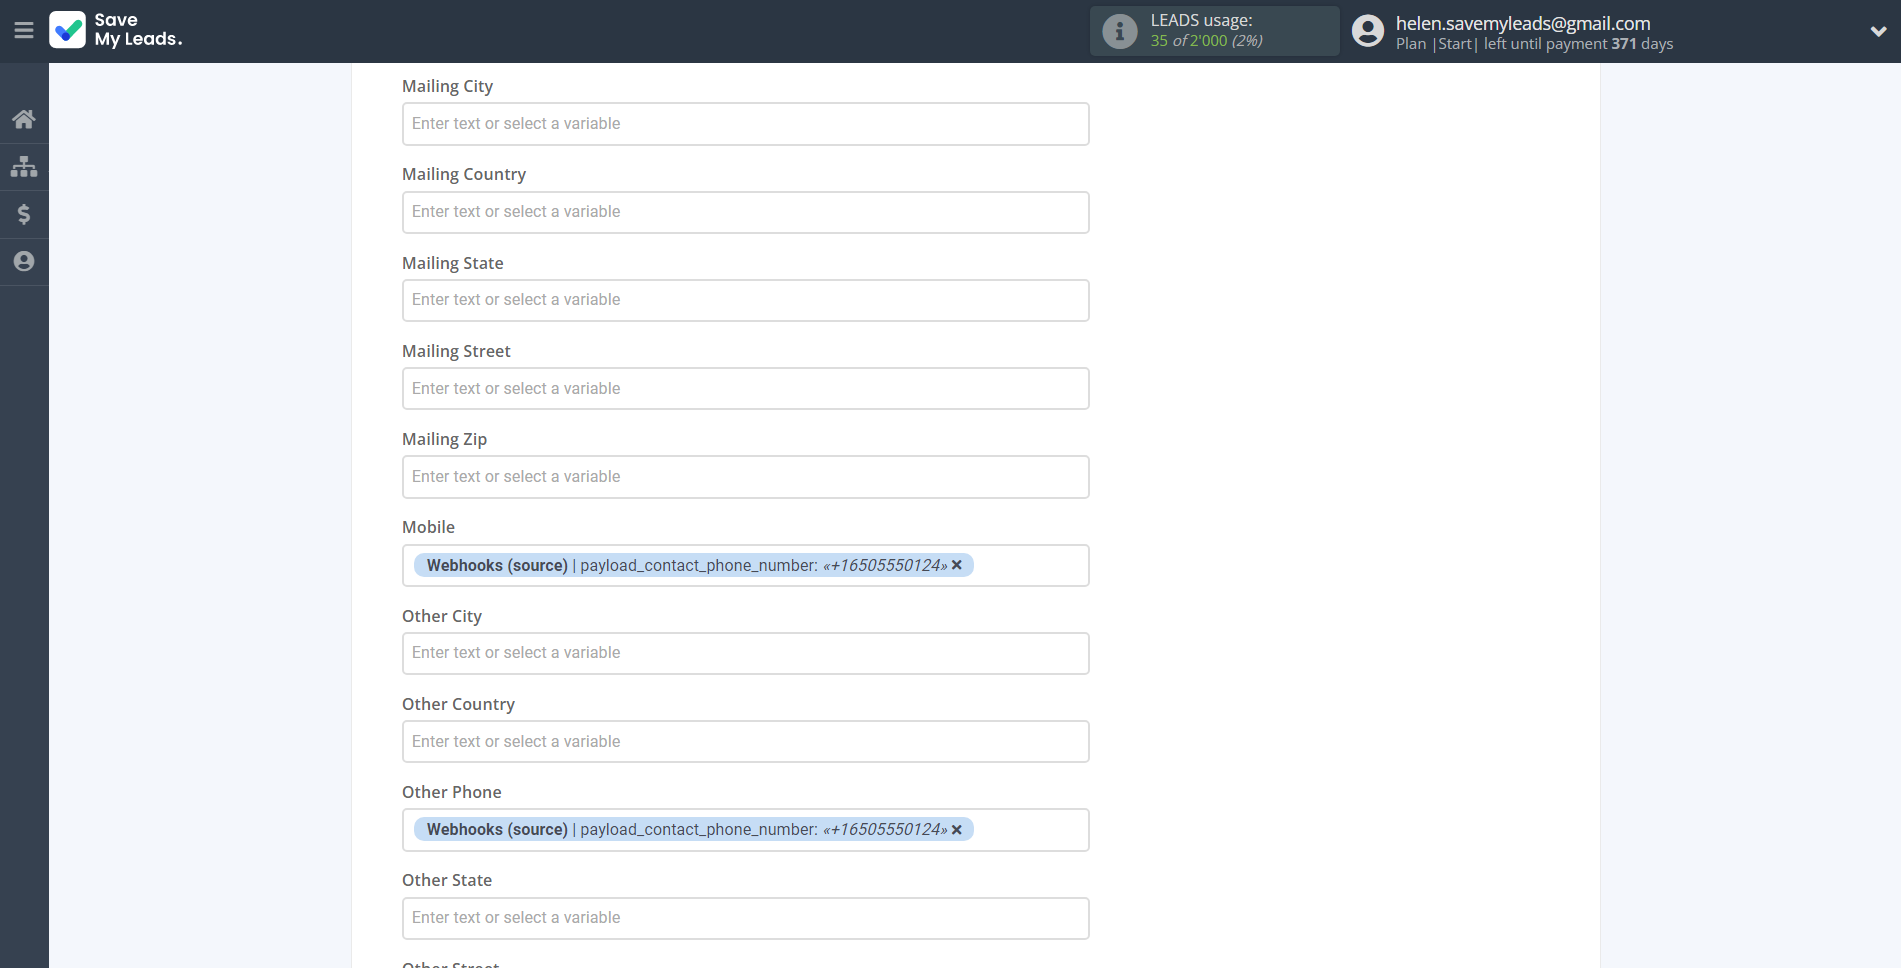Image resolution: width=1901 pixels, height=968 pixels.
Task: Expand account dropdown chevron
Action: 1878,31
